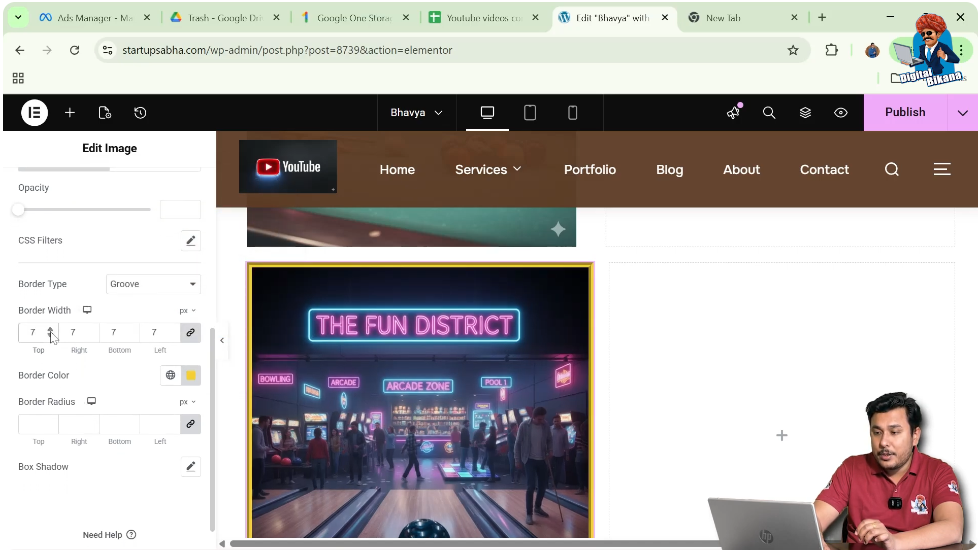
Task: Switch to mobile responsive view
Action: tap(572, 113)
